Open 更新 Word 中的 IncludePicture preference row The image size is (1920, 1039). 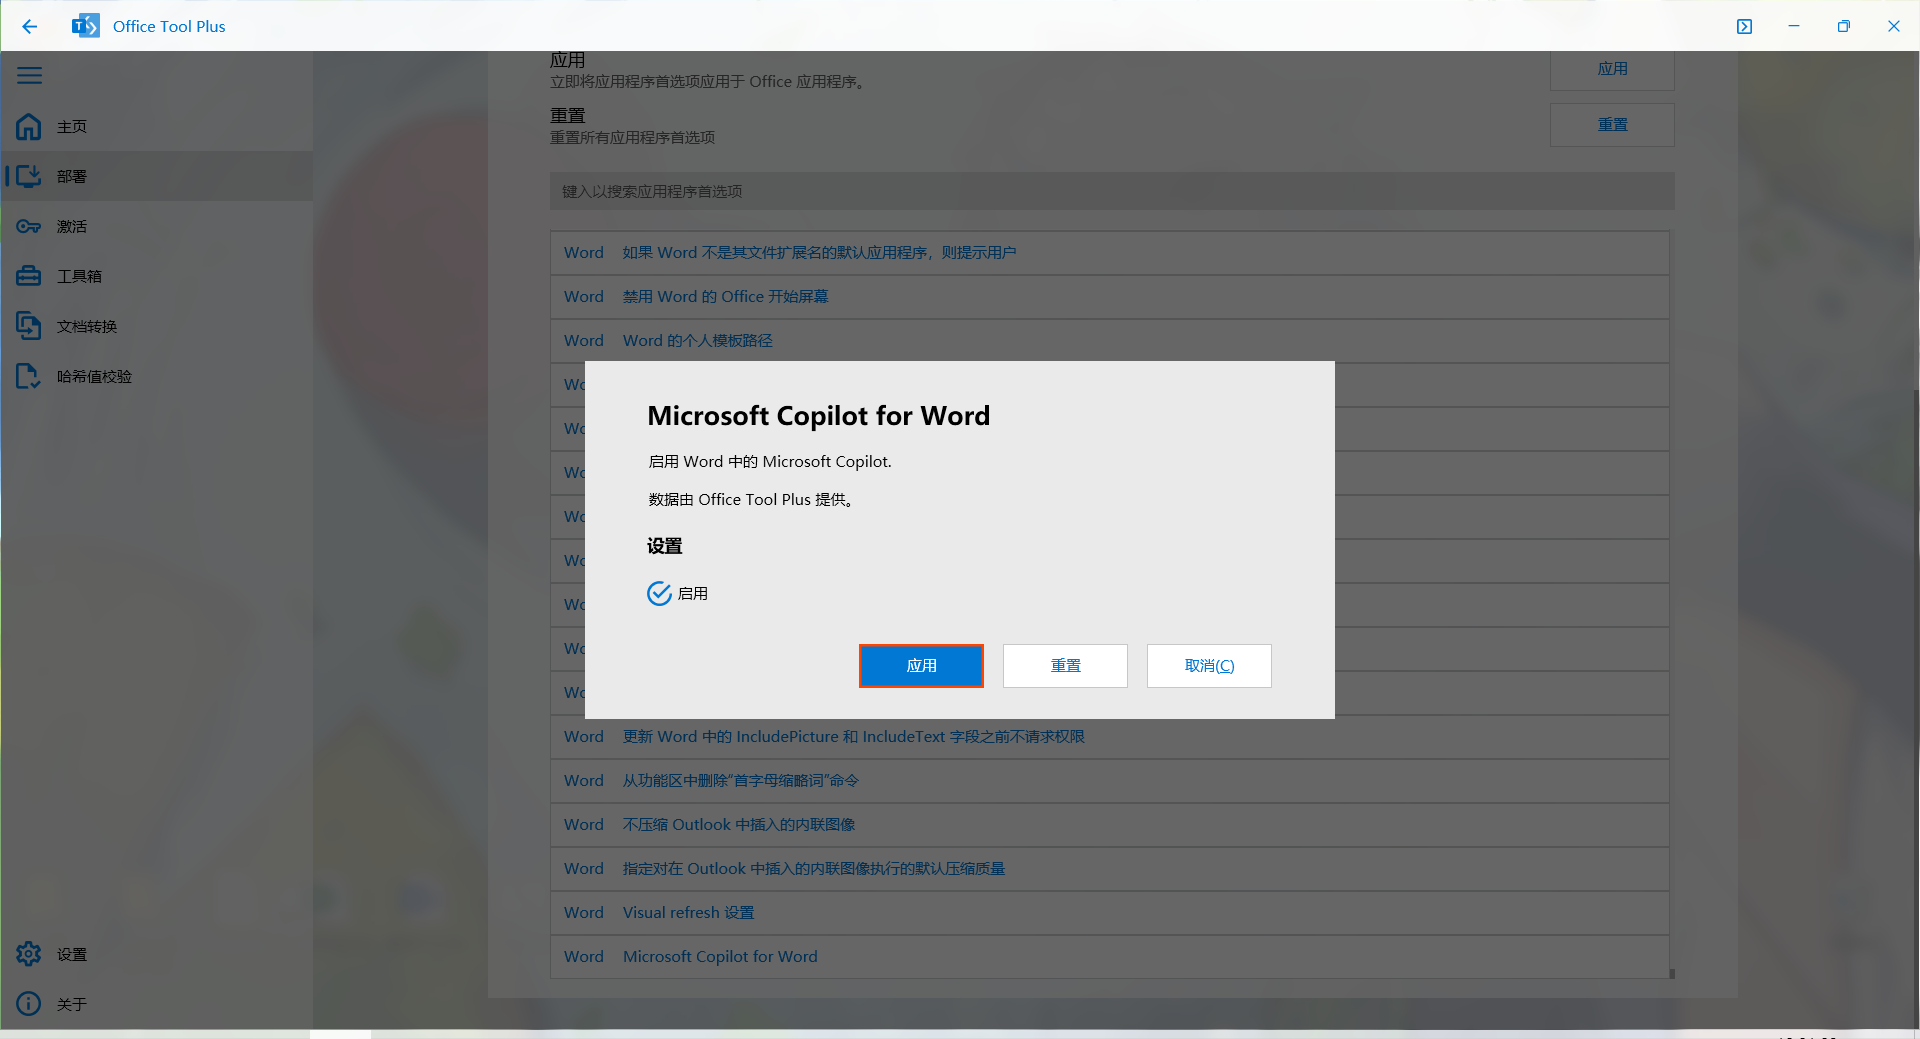1110,737
